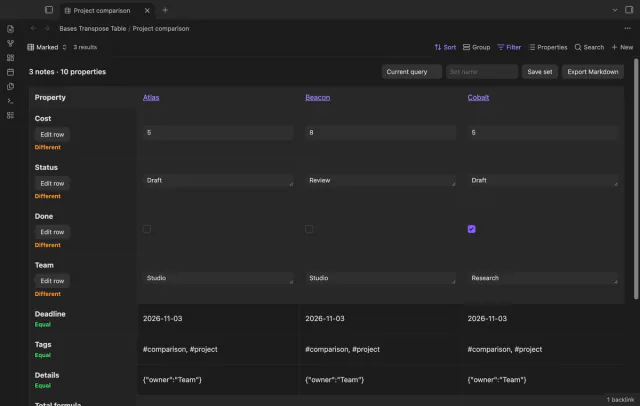The image size is (640, 406).
Task: Edit the Atlas Team Studio field
Action: (218, 278)
